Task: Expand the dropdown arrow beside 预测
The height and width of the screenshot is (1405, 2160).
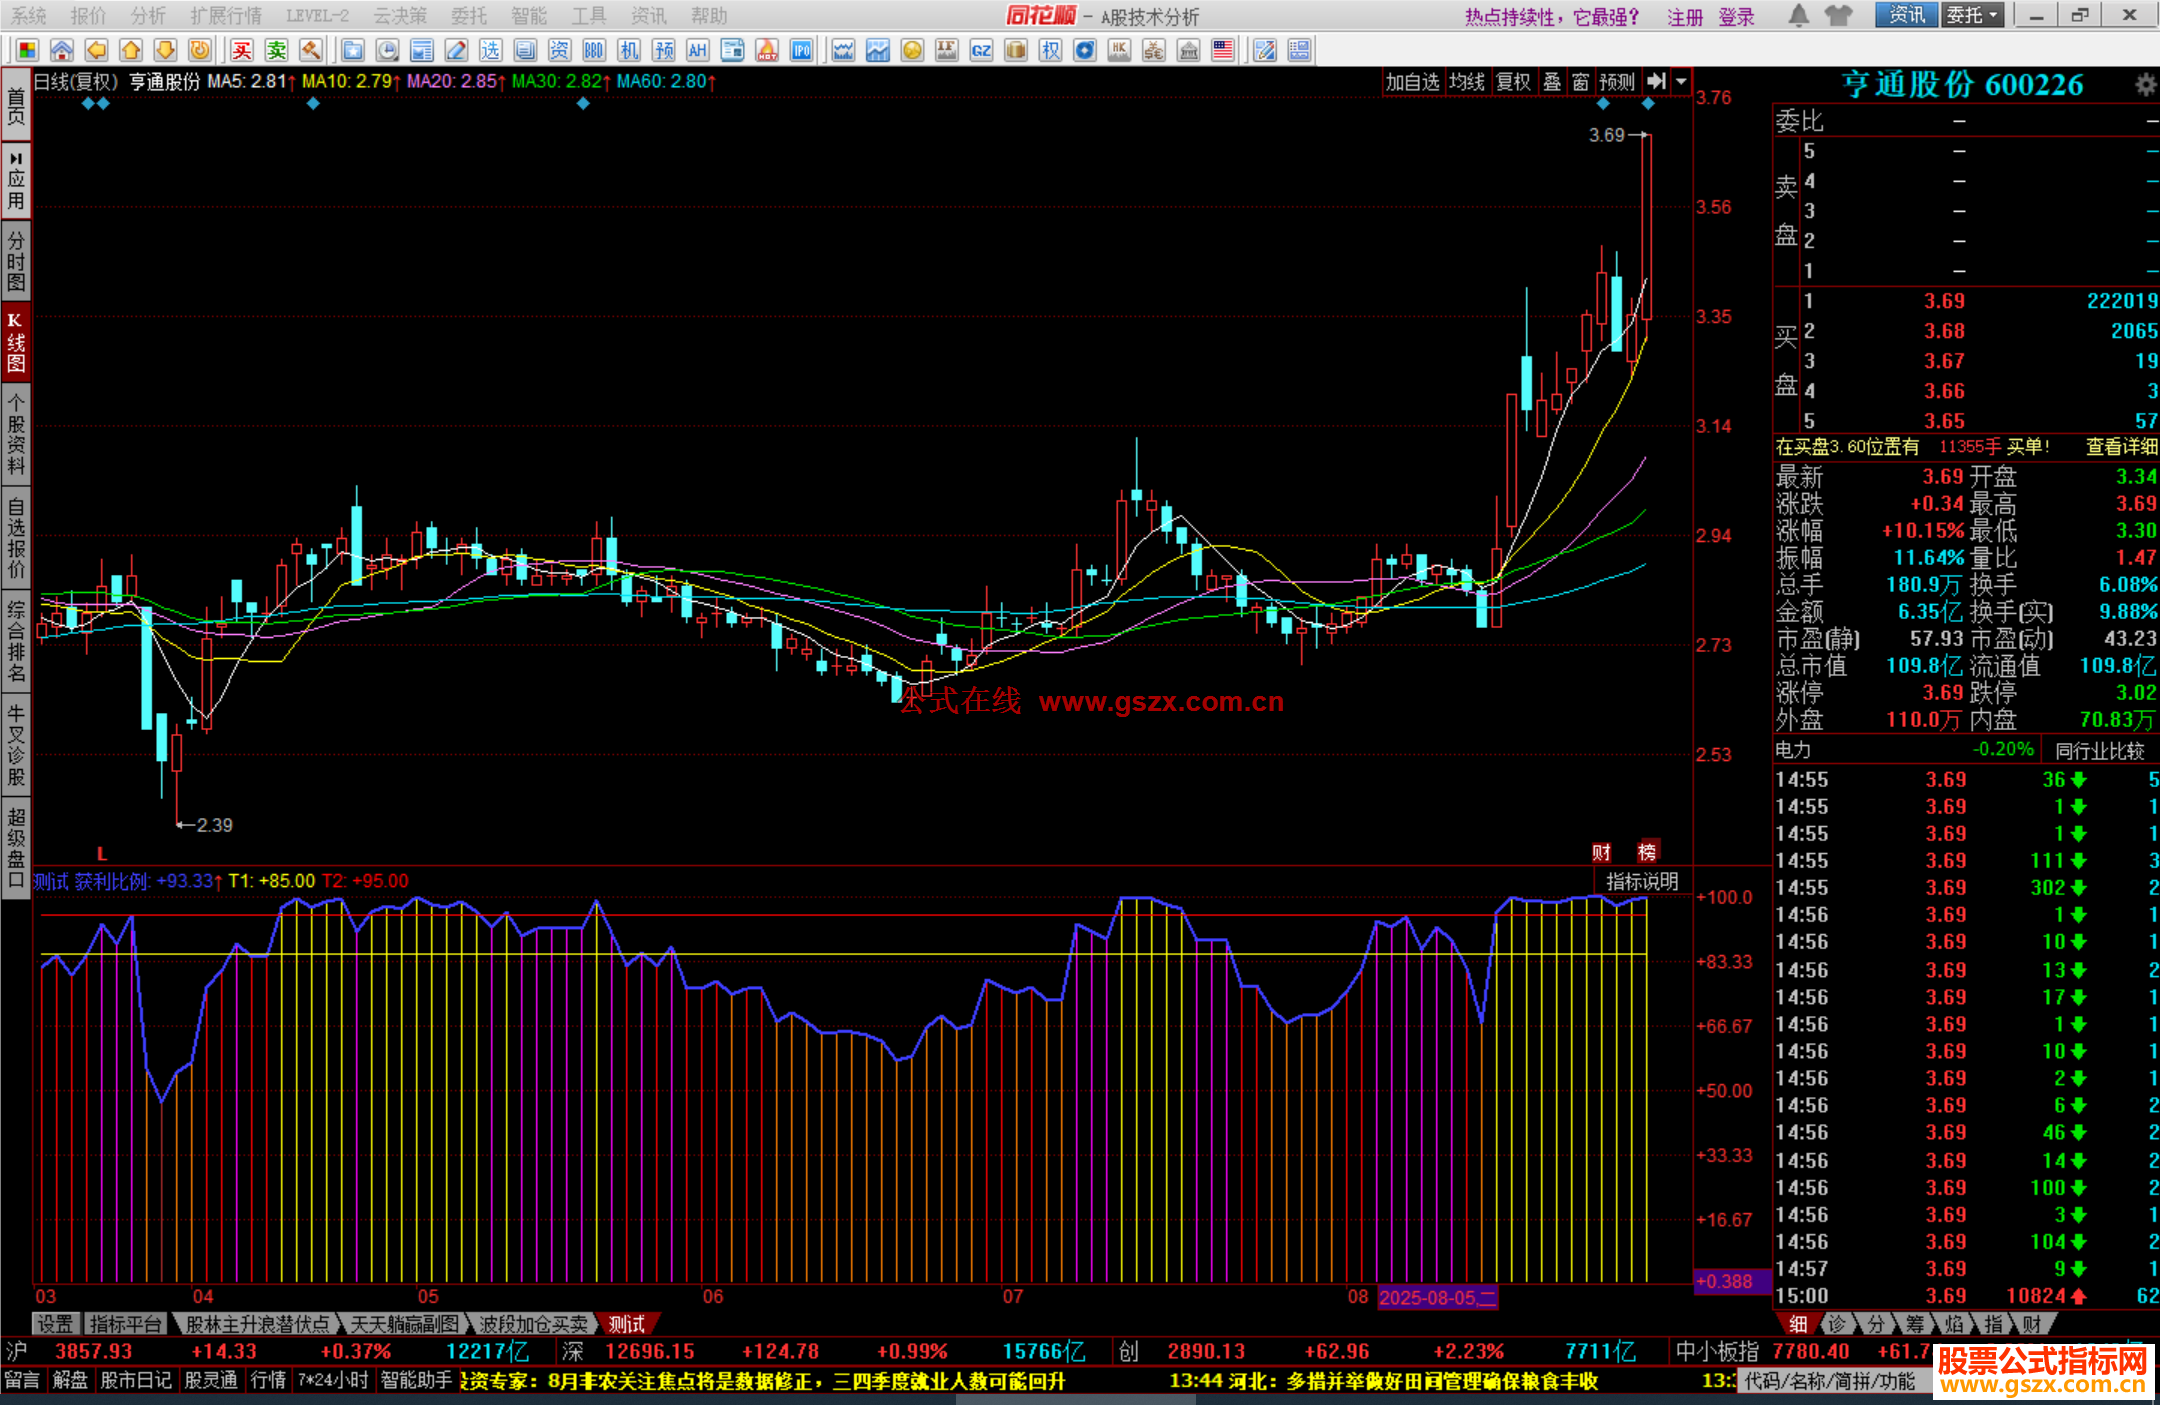Action: (x=1682, y=82)
